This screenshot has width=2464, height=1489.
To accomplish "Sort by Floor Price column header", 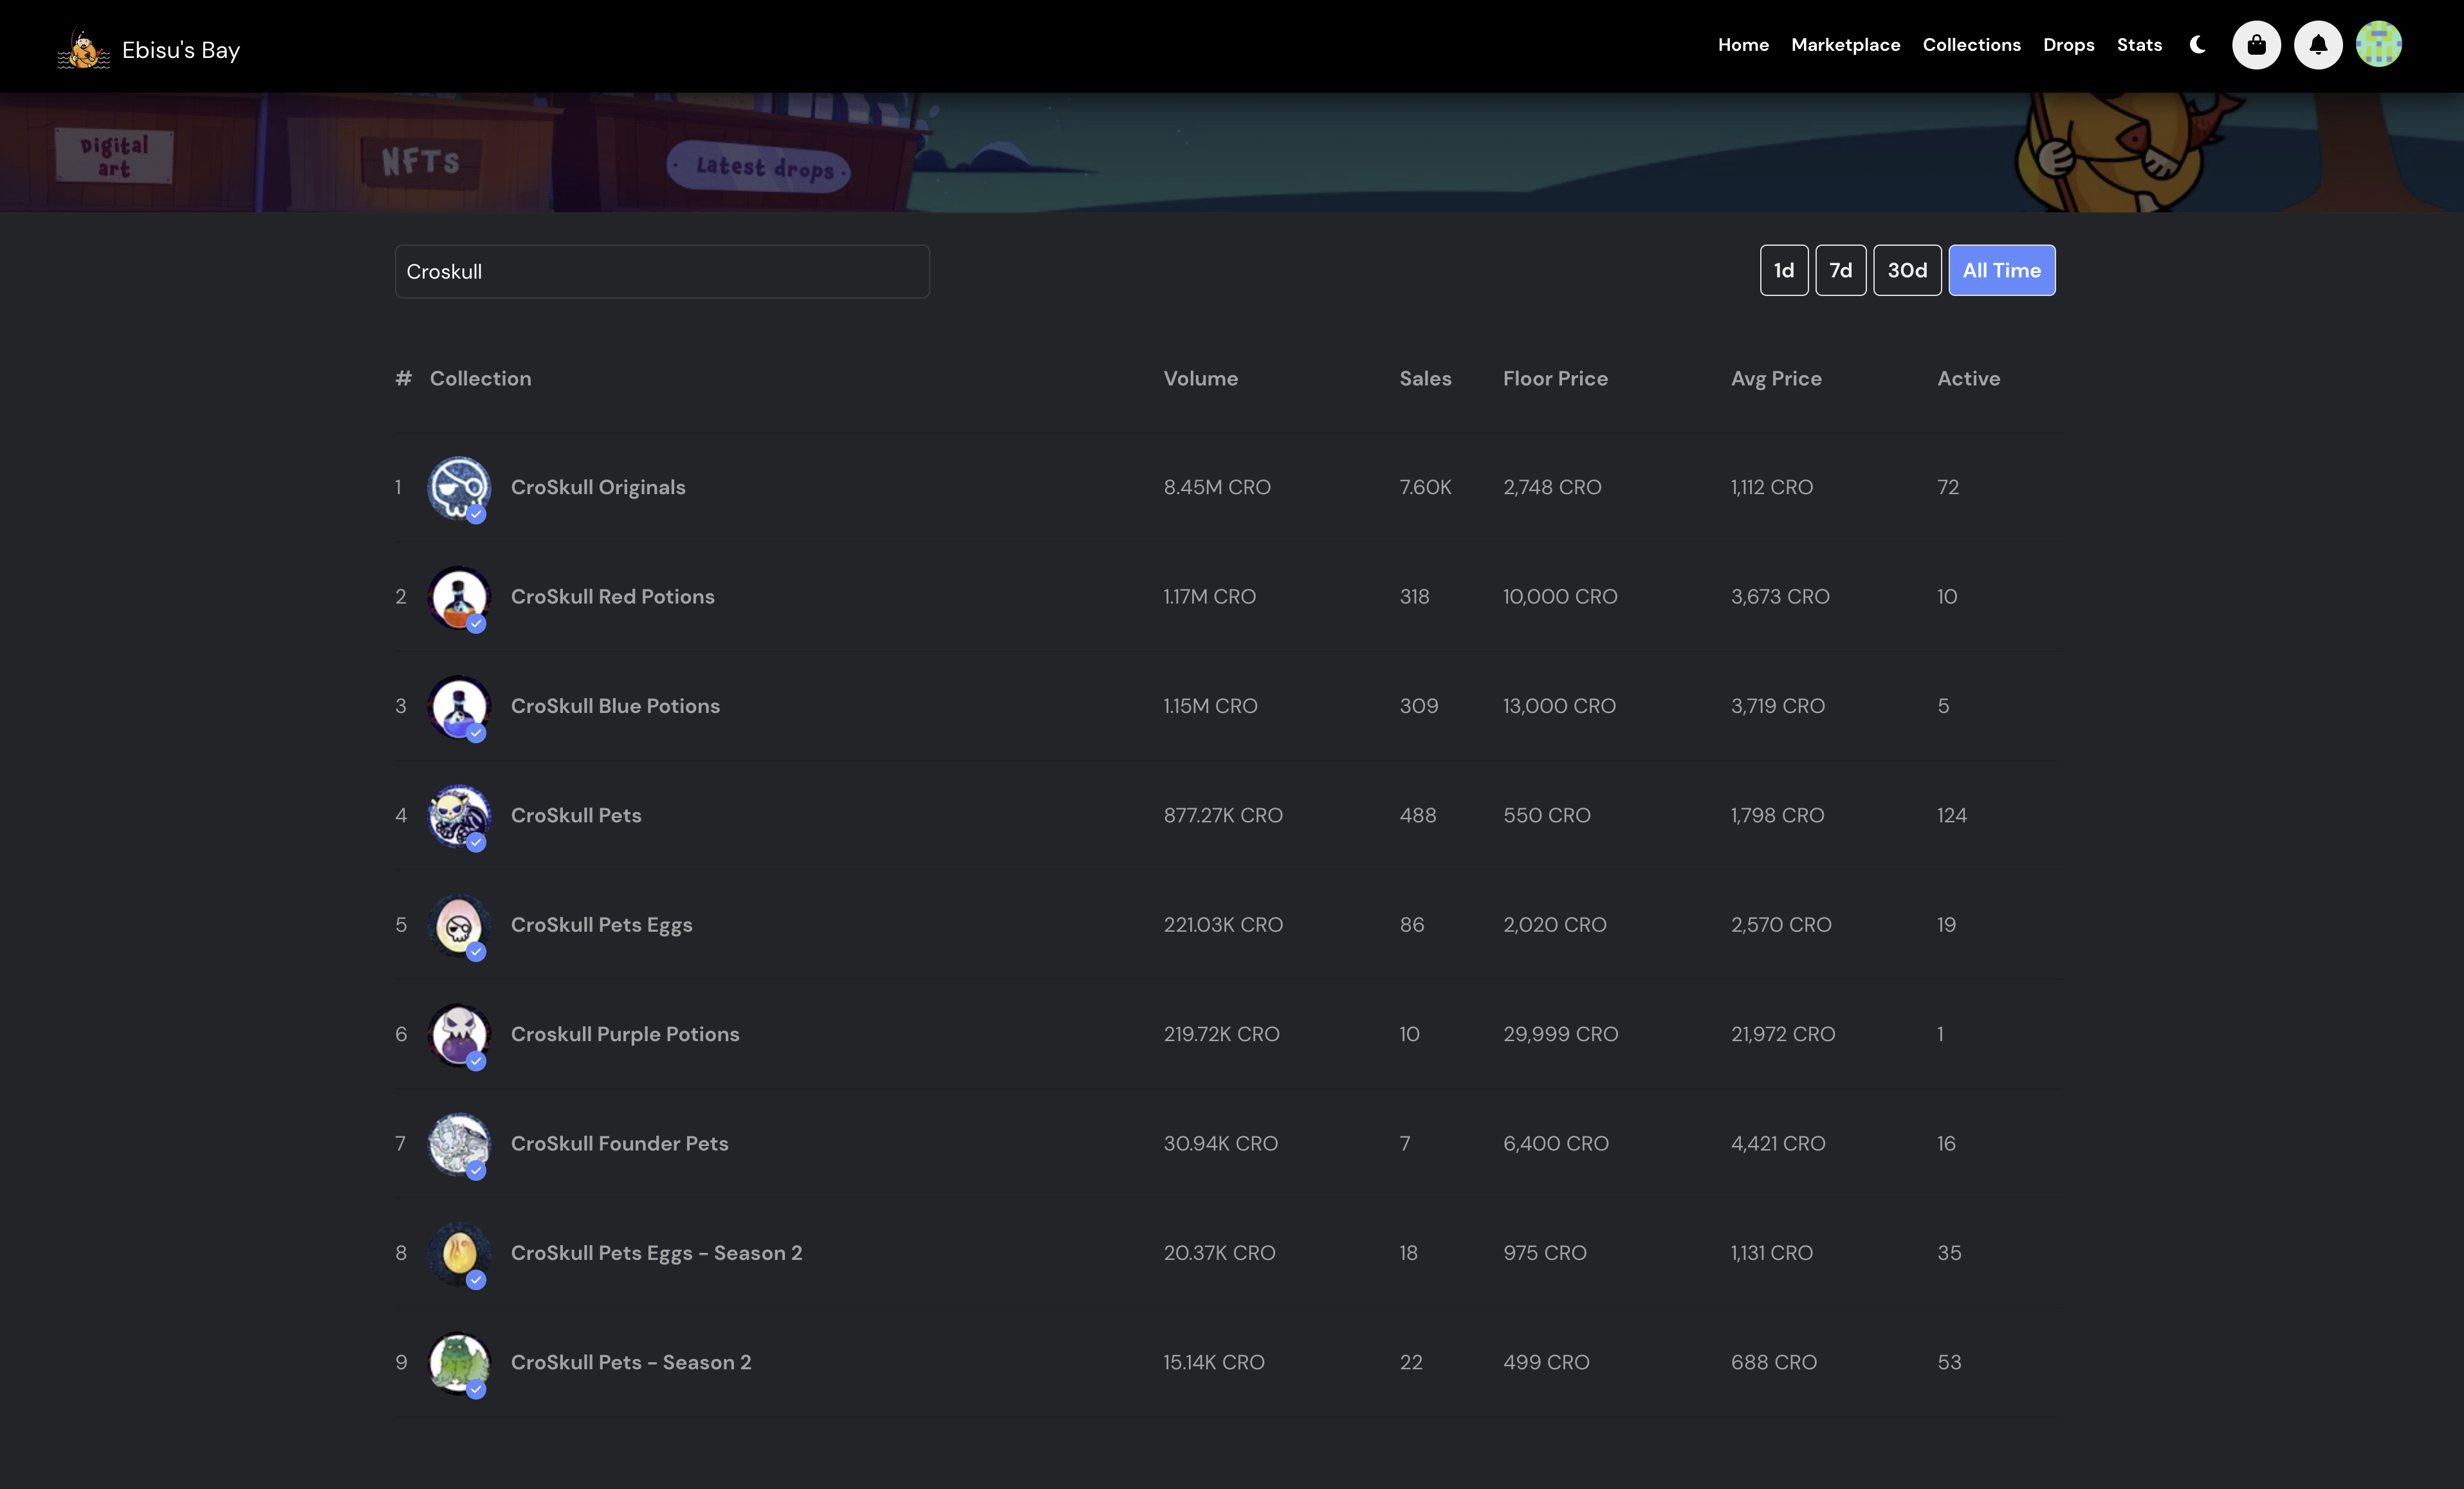I will [x=1555, y=379].
